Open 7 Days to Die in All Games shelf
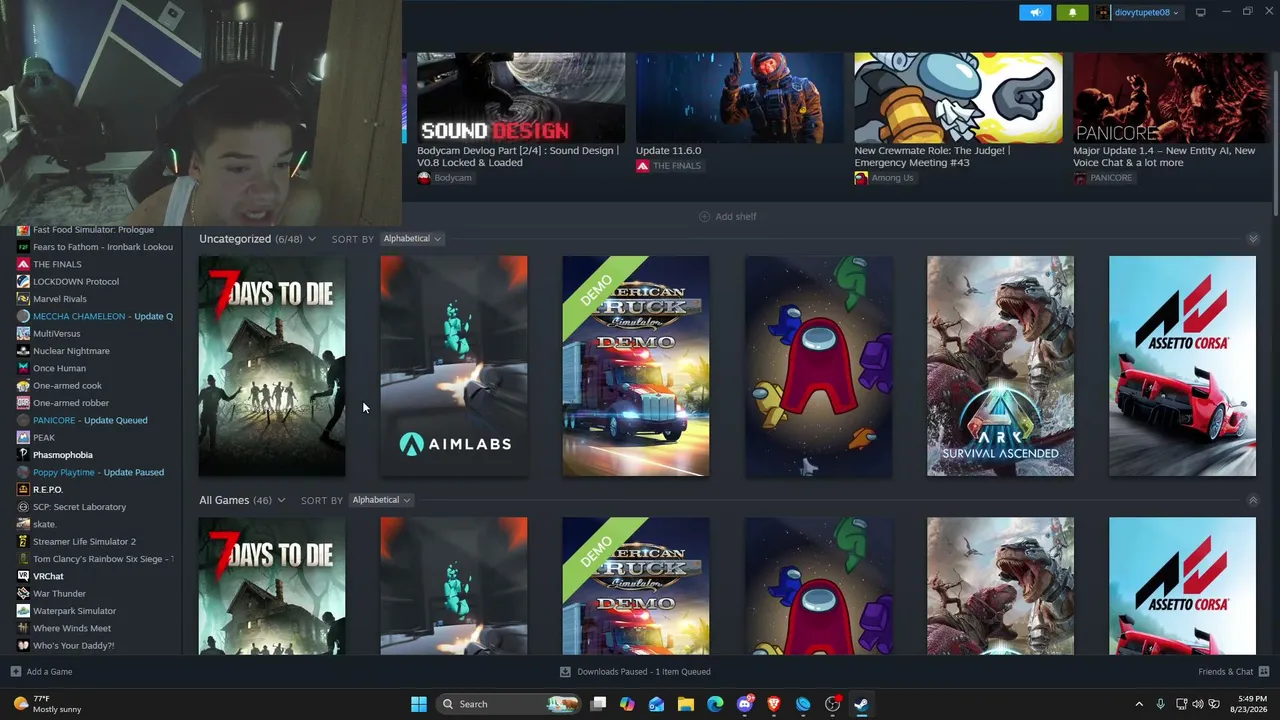1280x720 pixels. (x=272, y=586)
